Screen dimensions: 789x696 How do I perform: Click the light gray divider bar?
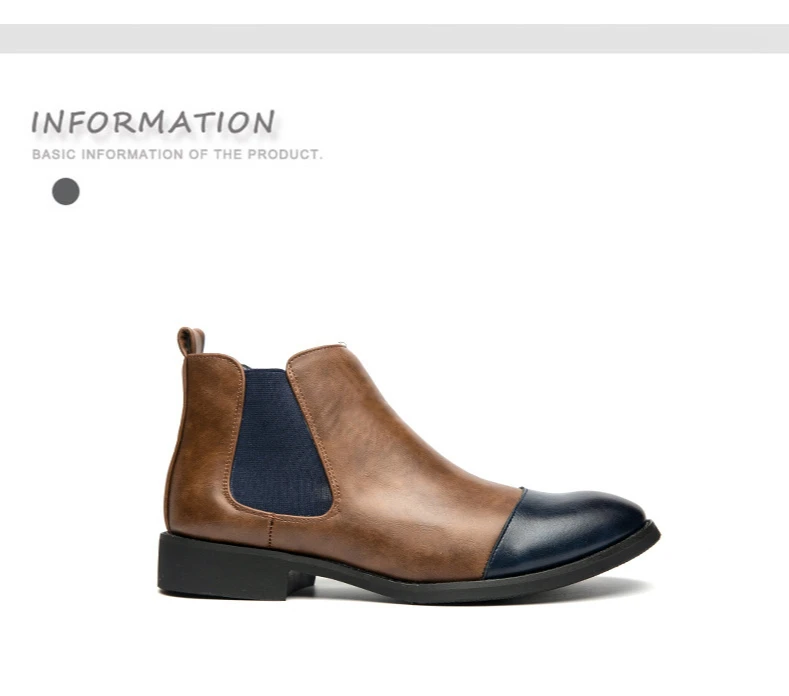394,38
